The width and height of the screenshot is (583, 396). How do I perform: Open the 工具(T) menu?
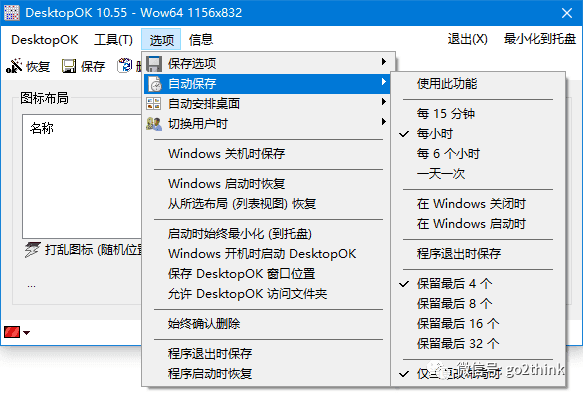[113, 39]
